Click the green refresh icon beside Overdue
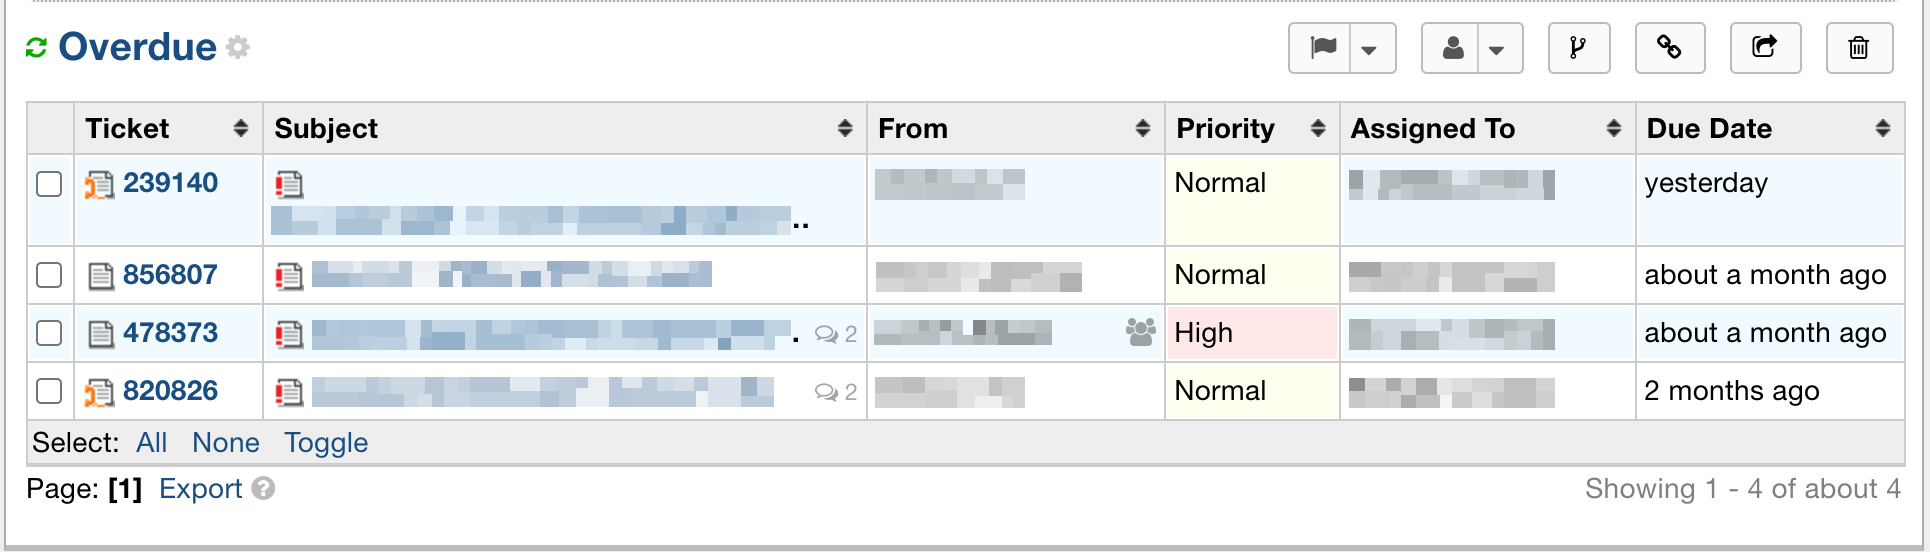Viewport: 1930px width, 552px height. (36, 48)
